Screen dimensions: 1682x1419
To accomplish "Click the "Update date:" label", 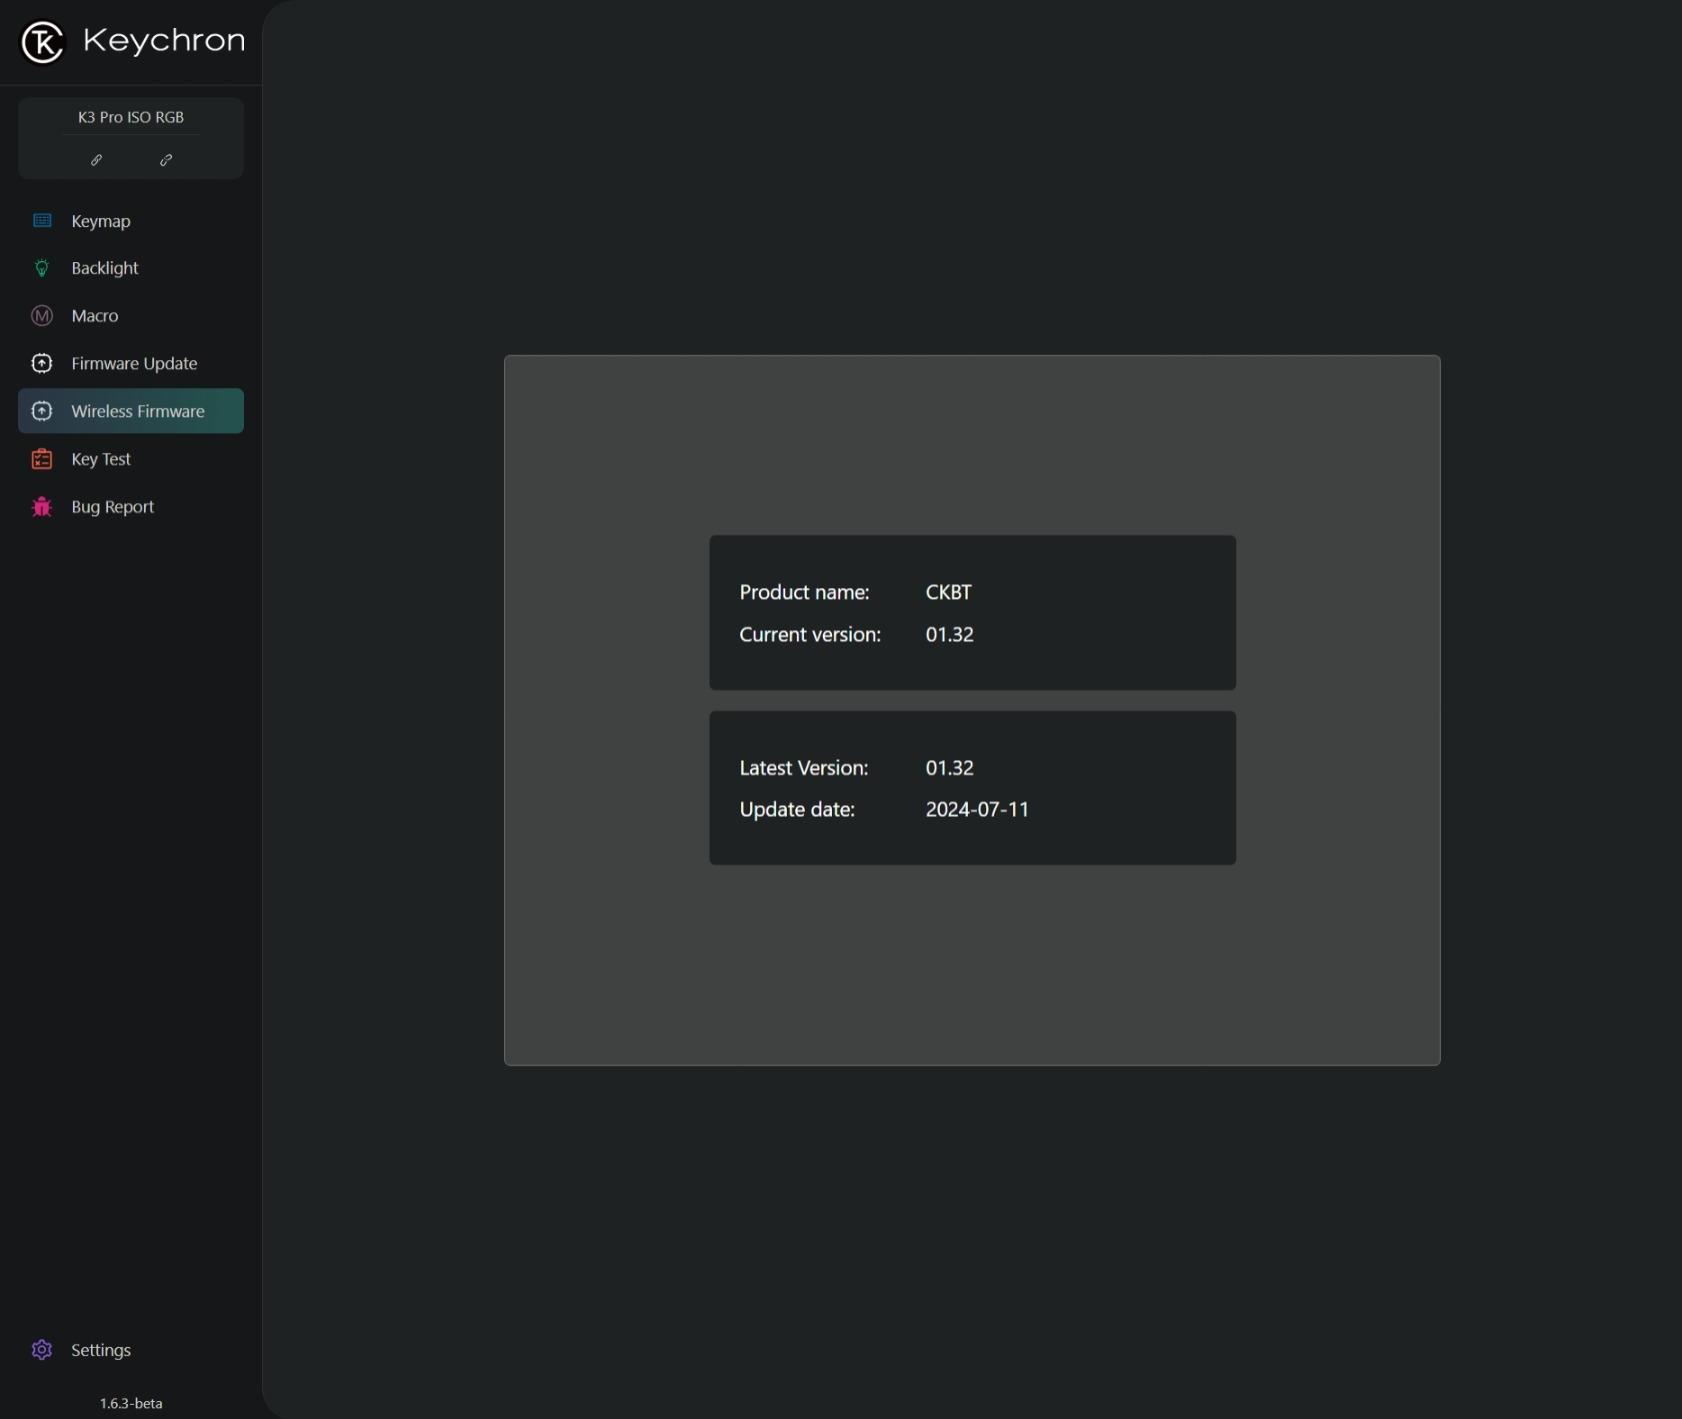I will (797, 810).
